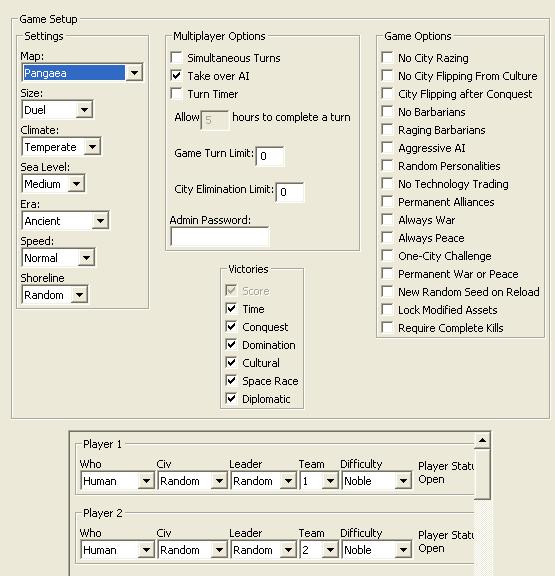Enable the Turn Timer checkbox
The width and height of the screenshot is (555, 576).
pyautogui.click(x=177, y=94)
